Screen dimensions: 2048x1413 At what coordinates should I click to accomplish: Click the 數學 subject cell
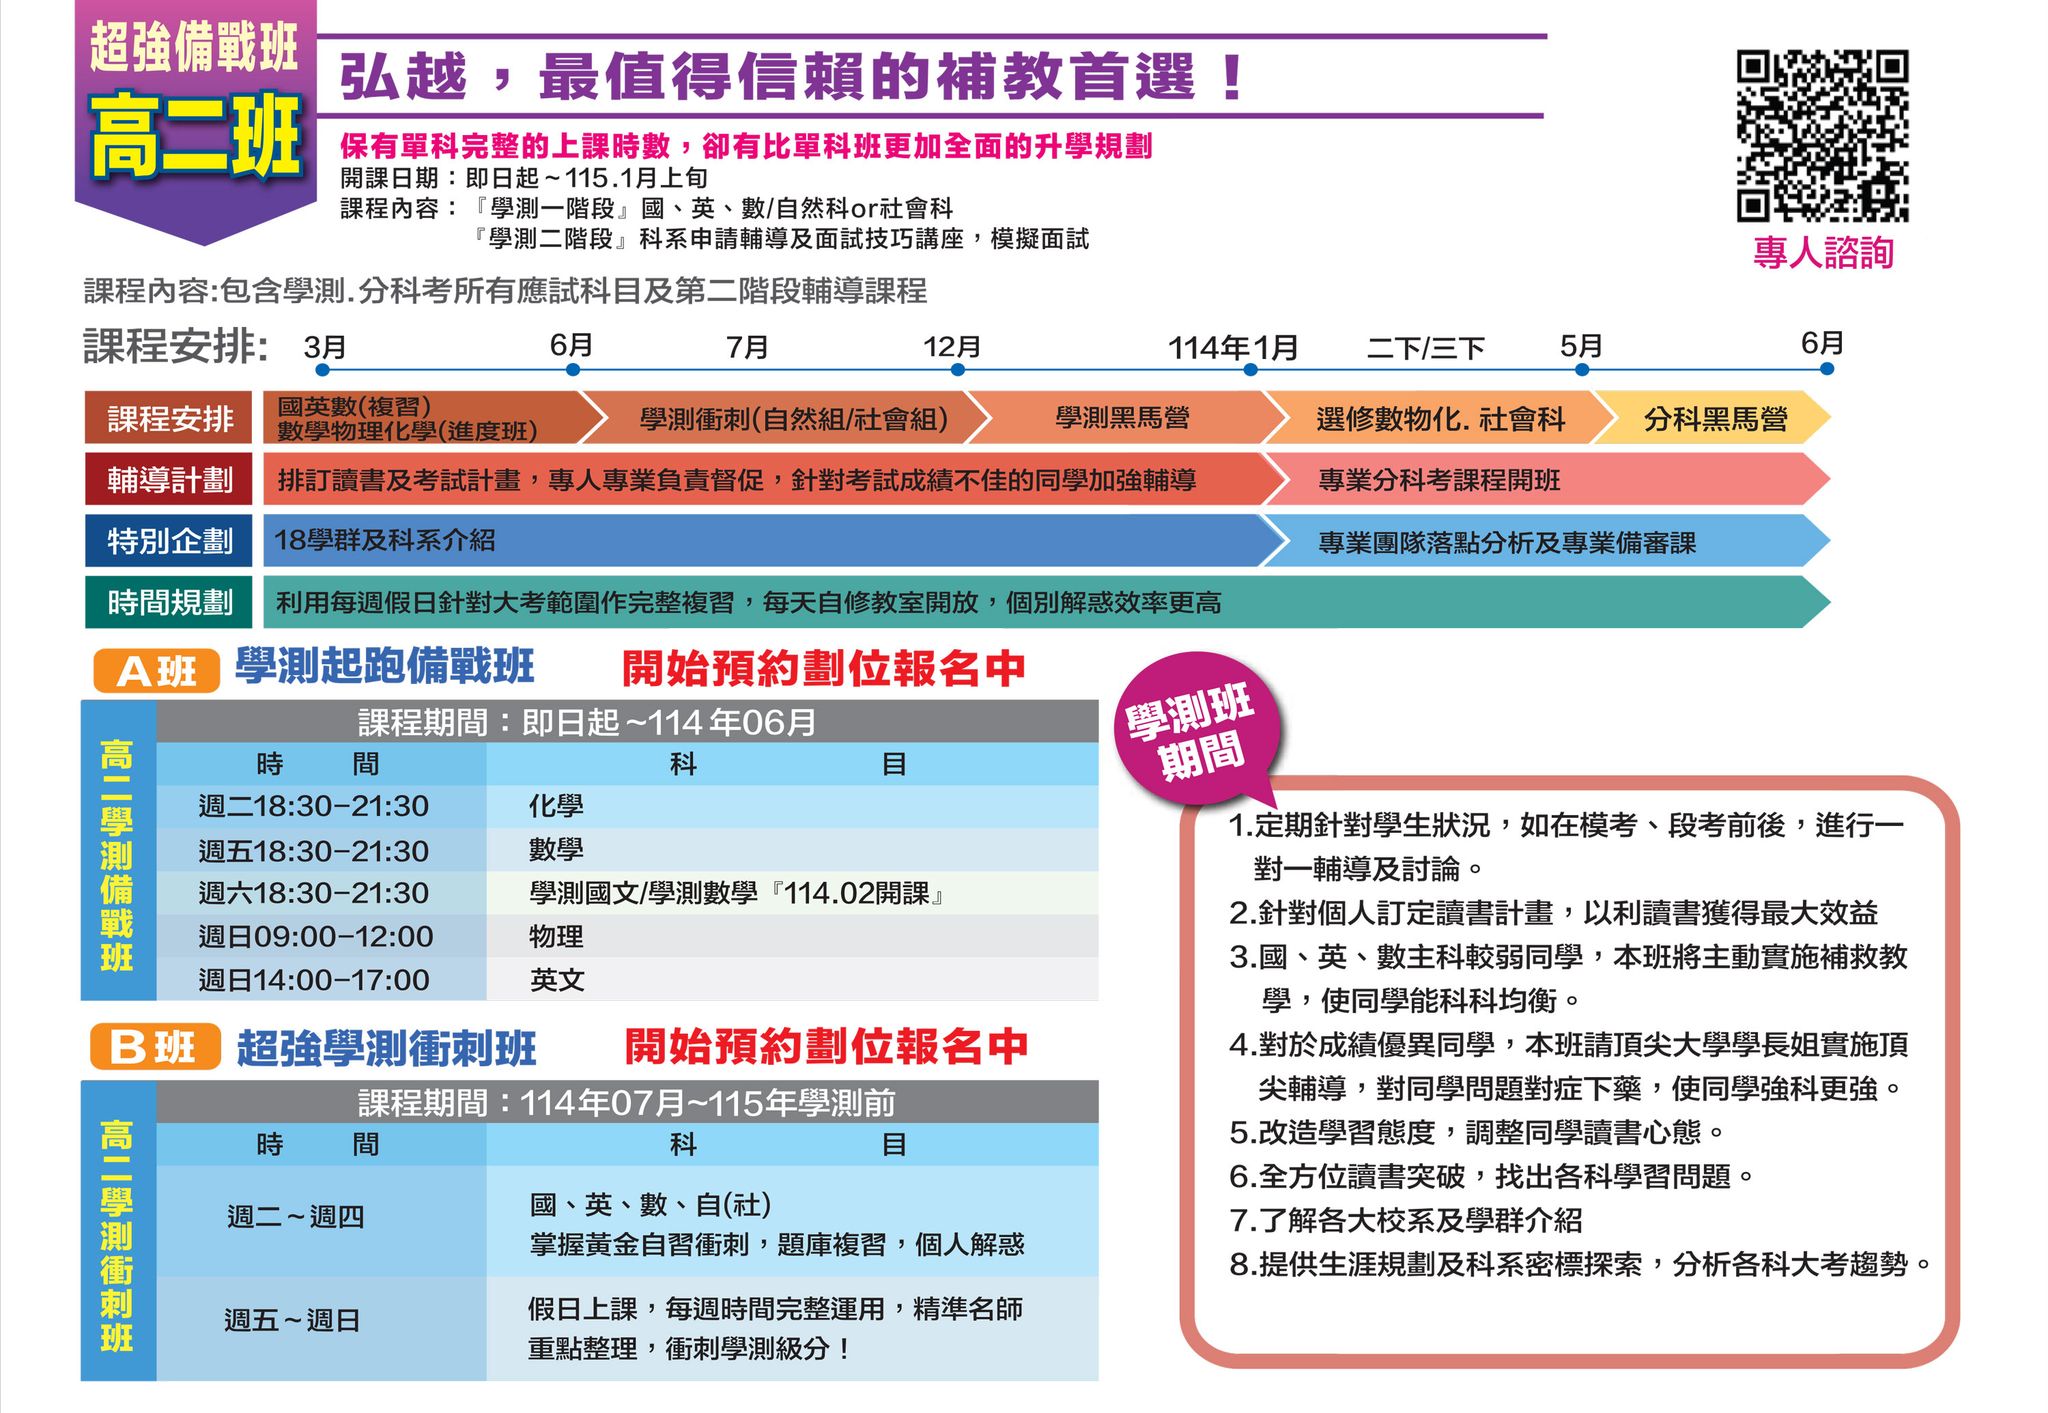(792, 850)
